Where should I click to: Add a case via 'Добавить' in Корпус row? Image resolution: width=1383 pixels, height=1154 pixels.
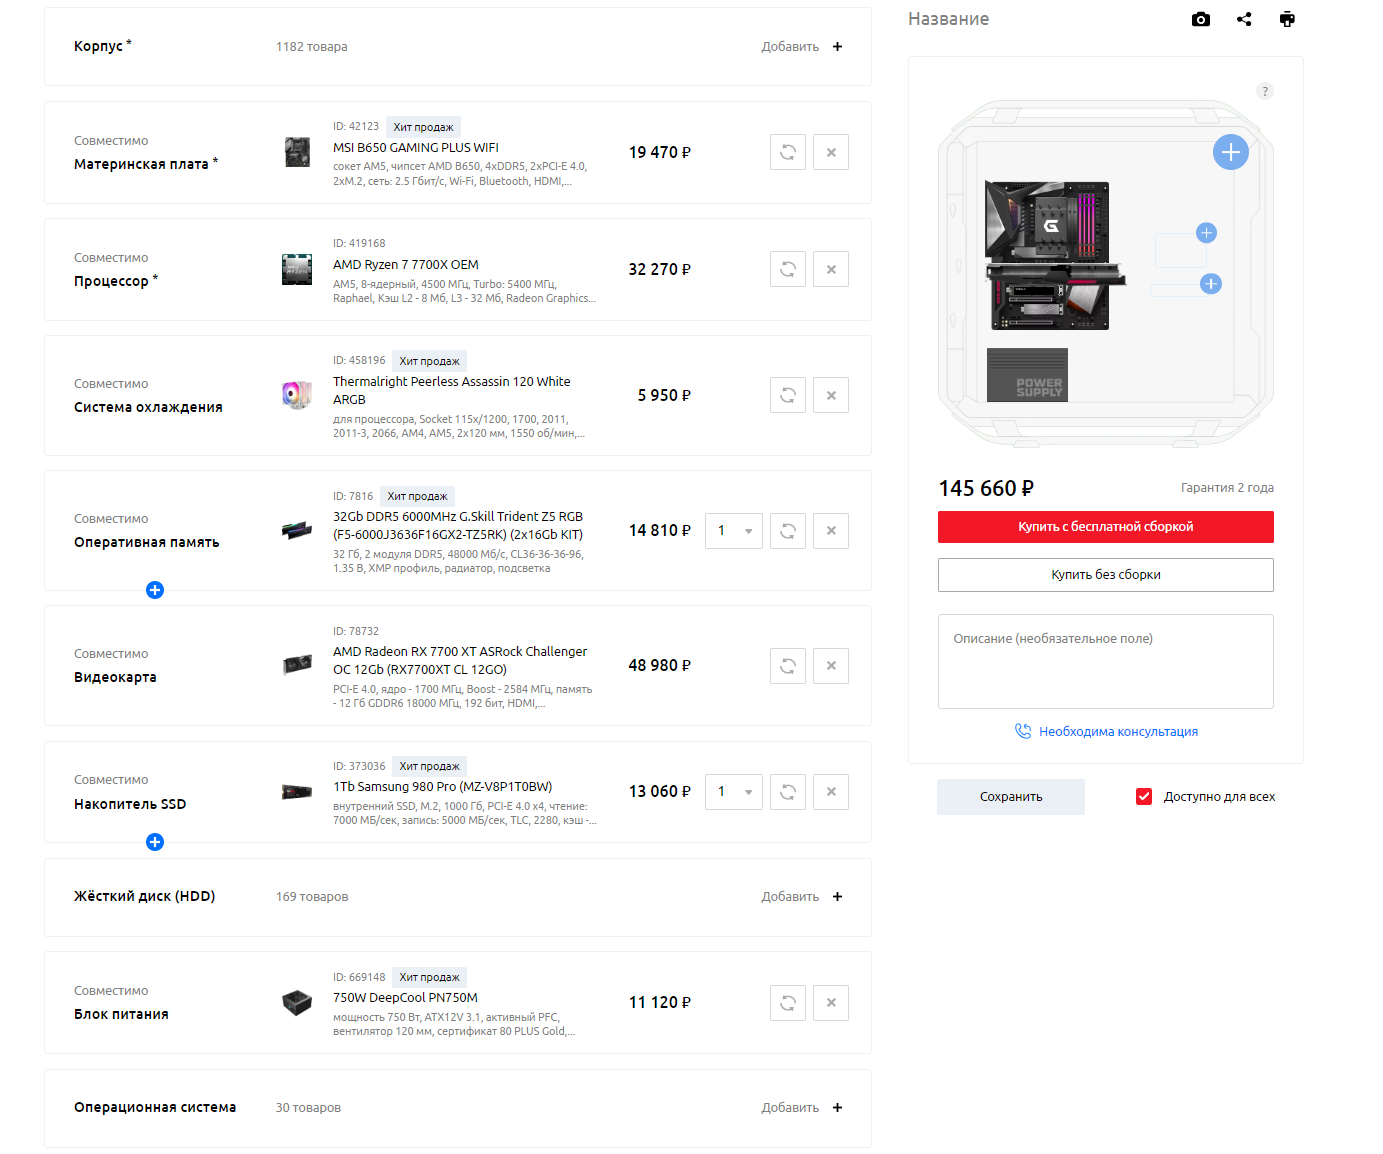click(x=802, y=47)
